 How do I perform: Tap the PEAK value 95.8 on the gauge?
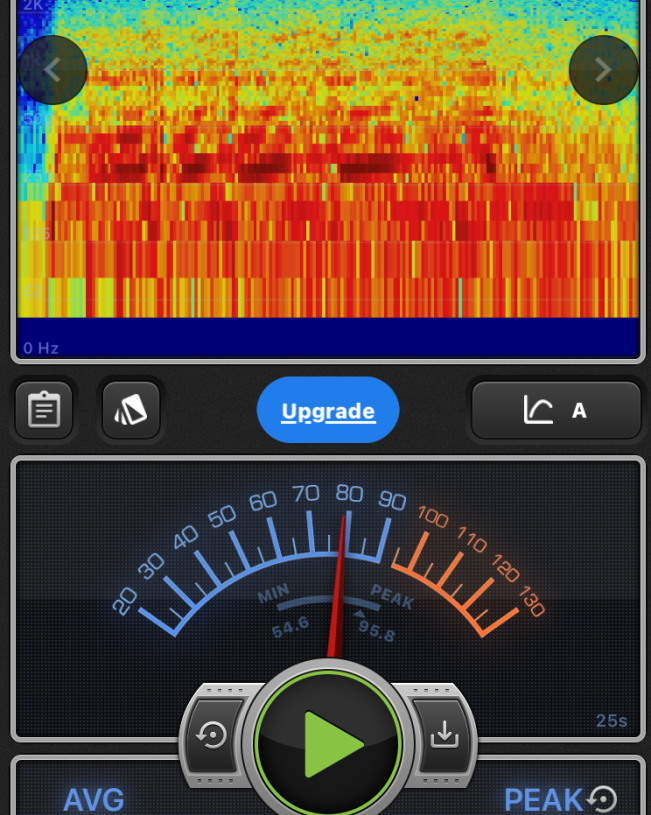point(376,632)
